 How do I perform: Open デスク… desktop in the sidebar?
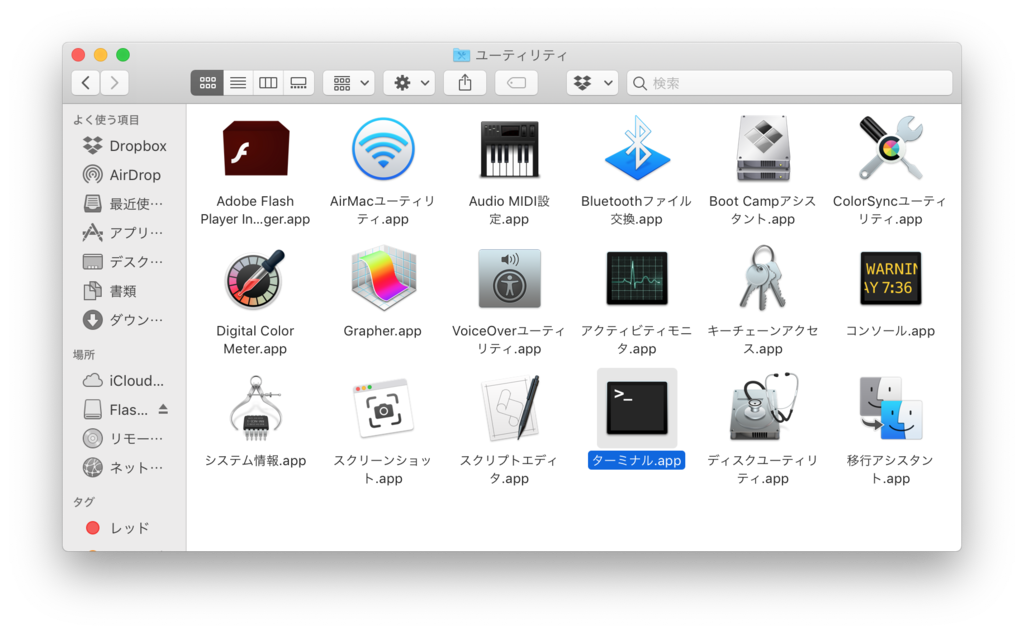[x=124, y=262]
